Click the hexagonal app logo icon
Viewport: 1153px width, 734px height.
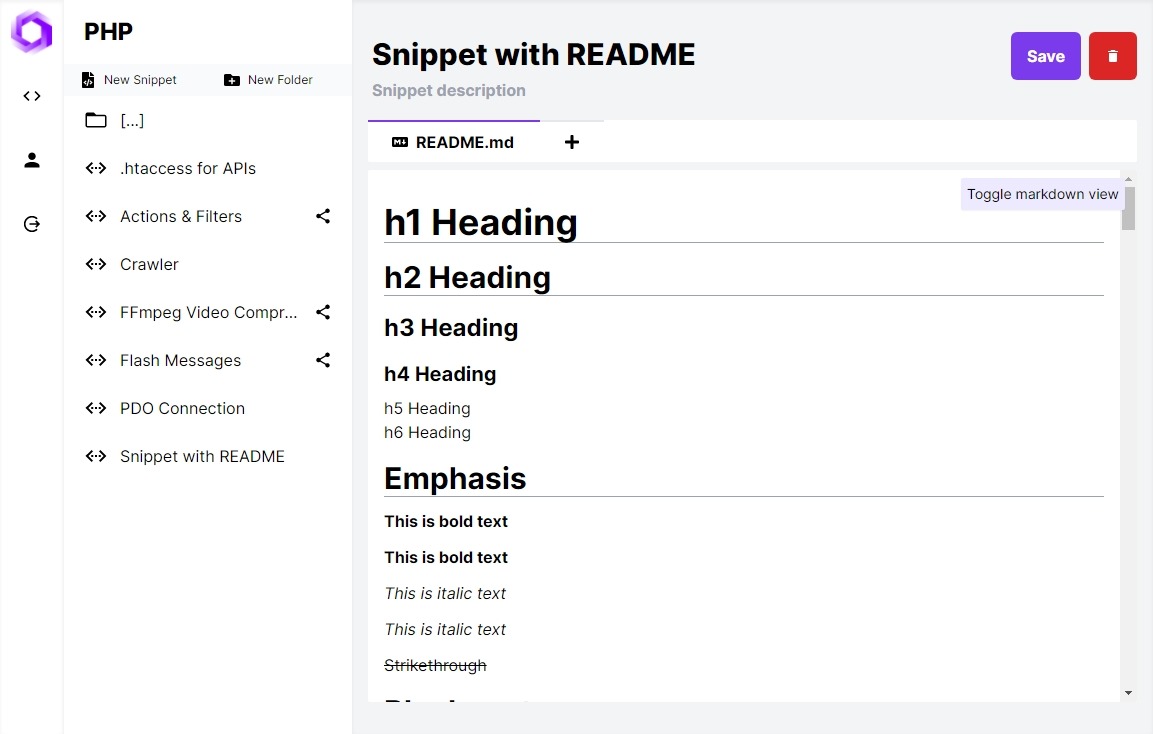pyautogui.click(x=31, y=31)
